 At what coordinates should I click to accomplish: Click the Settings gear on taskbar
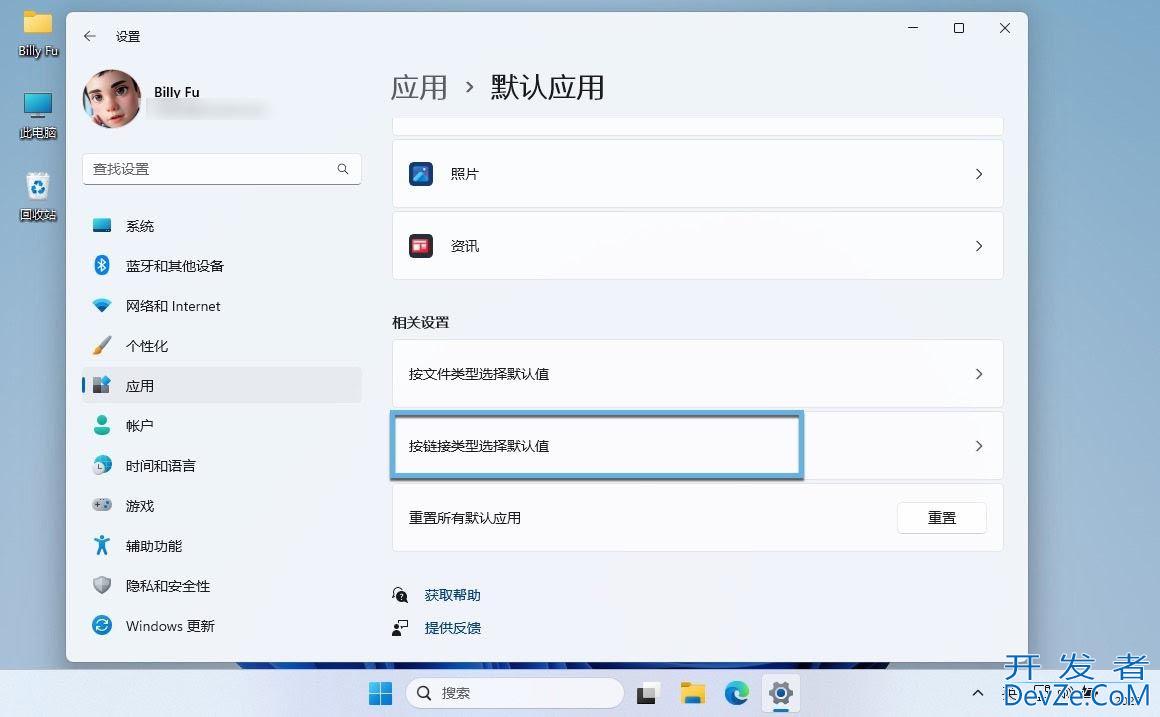(x=780, y=693)
